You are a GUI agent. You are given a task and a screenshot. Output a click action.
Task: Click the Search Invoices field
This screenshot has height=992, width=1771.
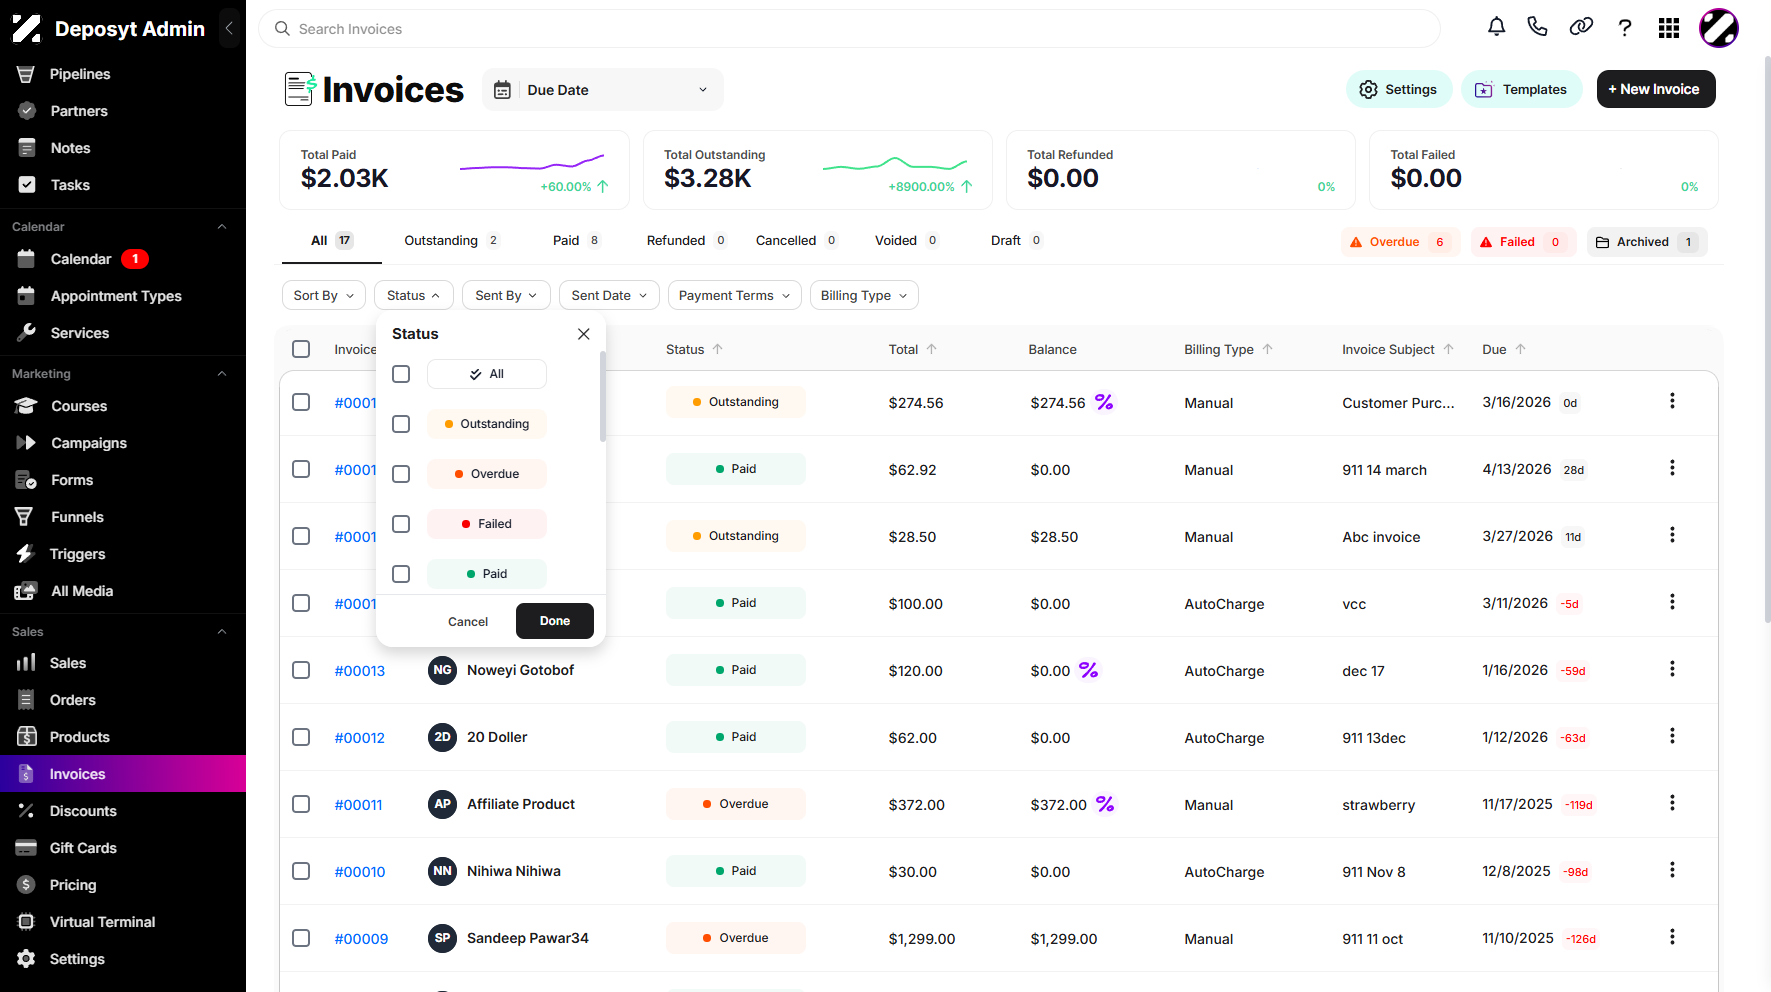coord(849,29)
